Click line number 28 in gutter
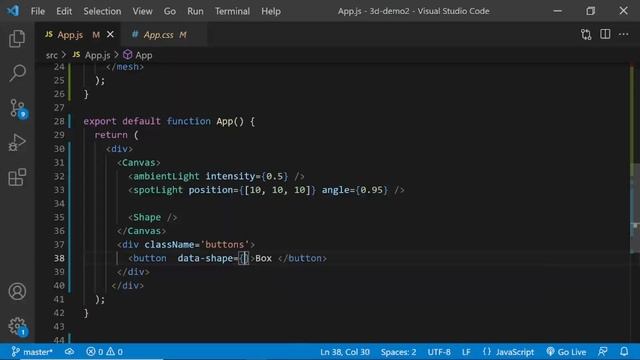Viewport: 640px width, 360px height. [x=59, y=121]
